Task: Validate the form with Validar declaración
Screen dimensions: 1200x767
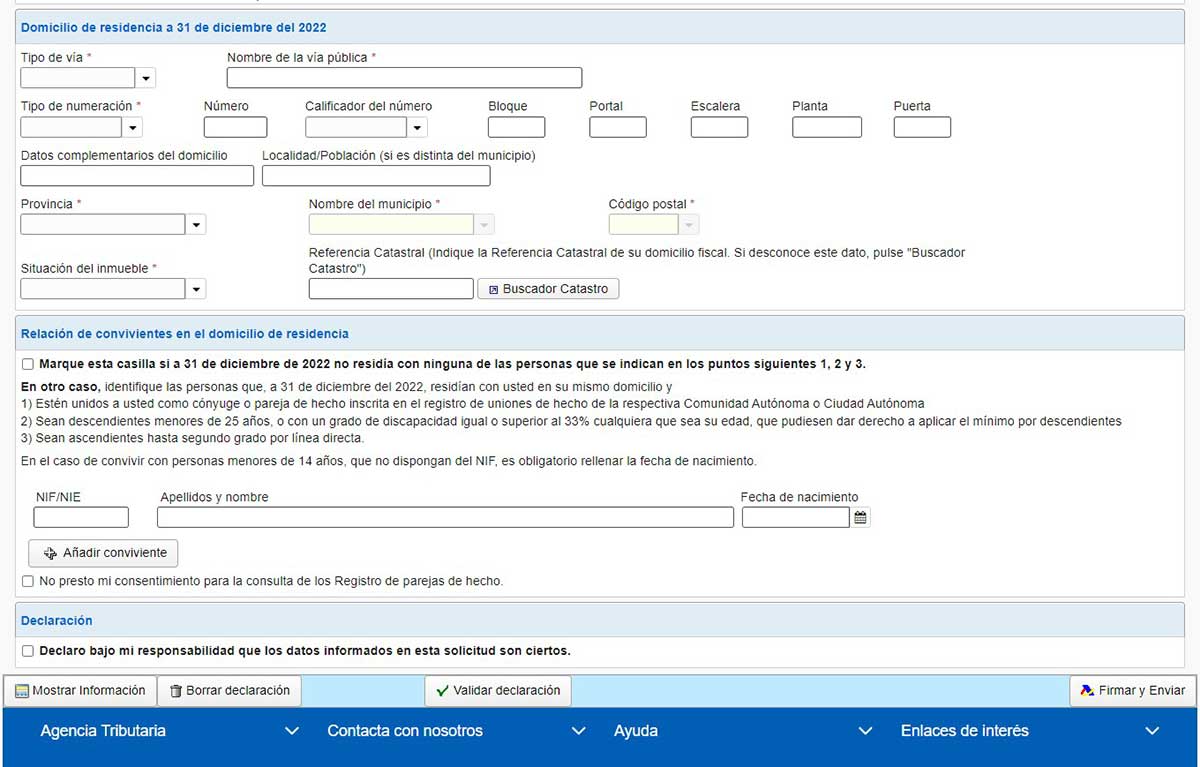Action: (498, 691)
